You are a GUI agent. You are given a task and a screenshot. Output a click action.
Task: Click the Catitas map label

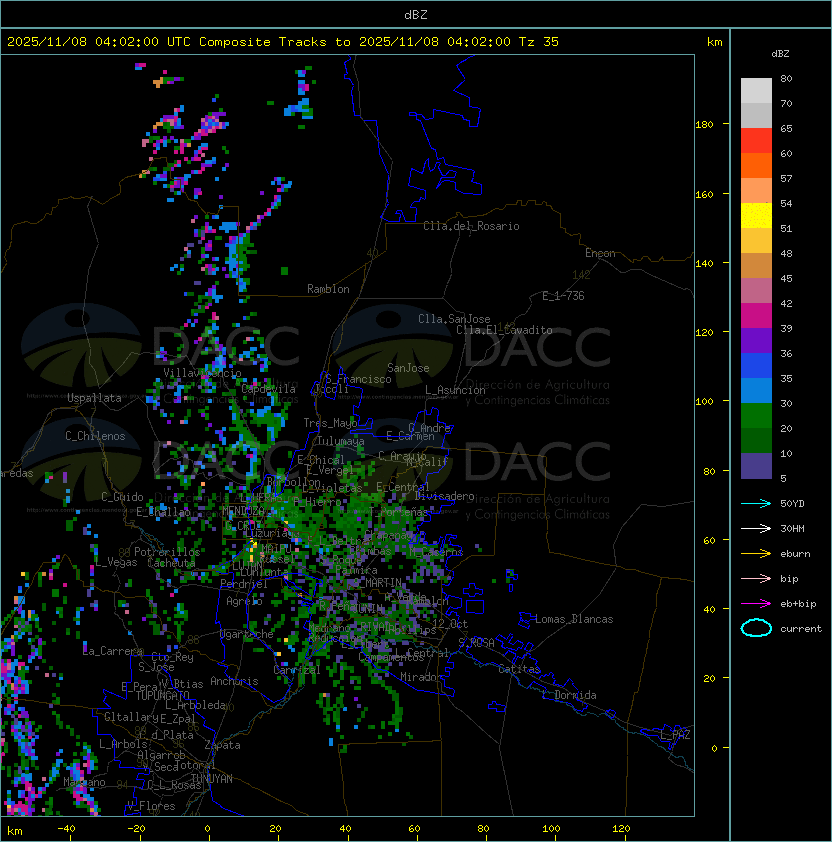(519, 669)
